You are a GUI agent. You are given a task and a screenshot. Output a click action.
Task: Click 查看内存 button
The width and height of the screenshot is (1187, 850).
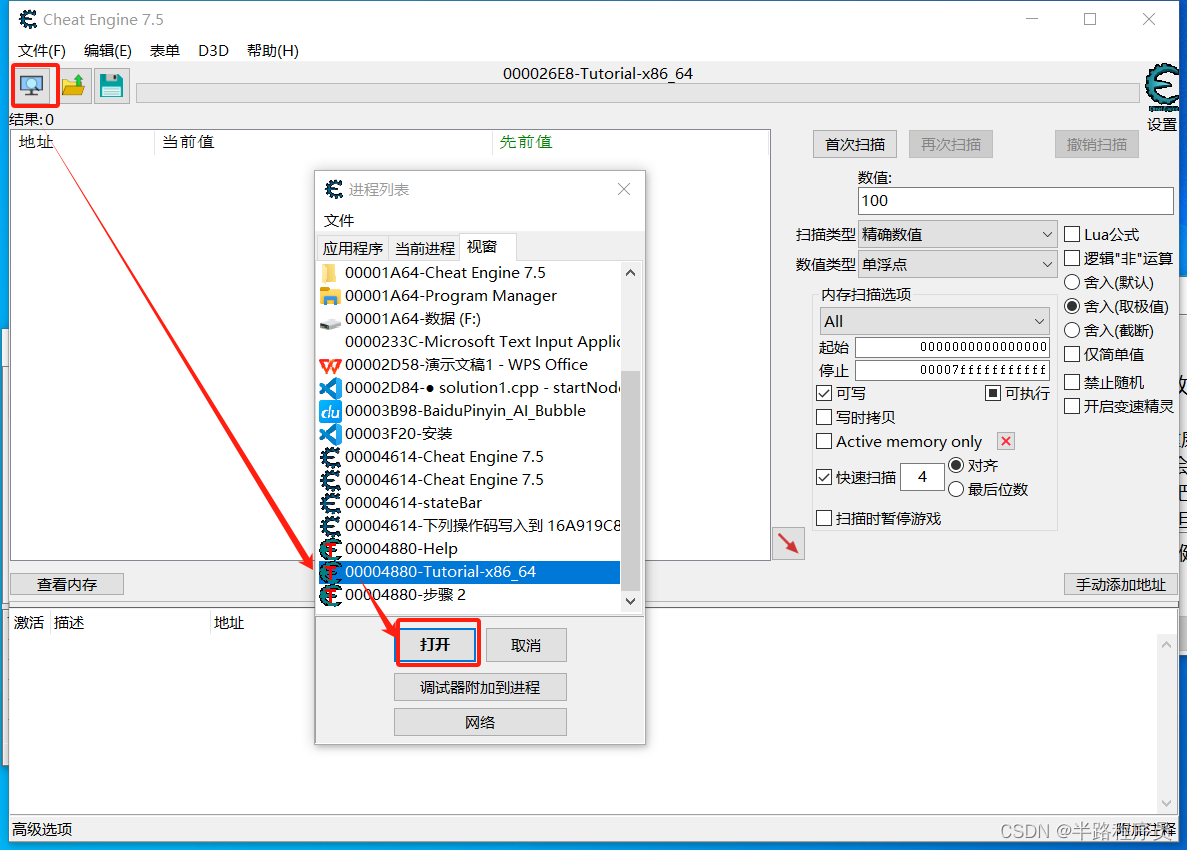click(x=67, y=584)
